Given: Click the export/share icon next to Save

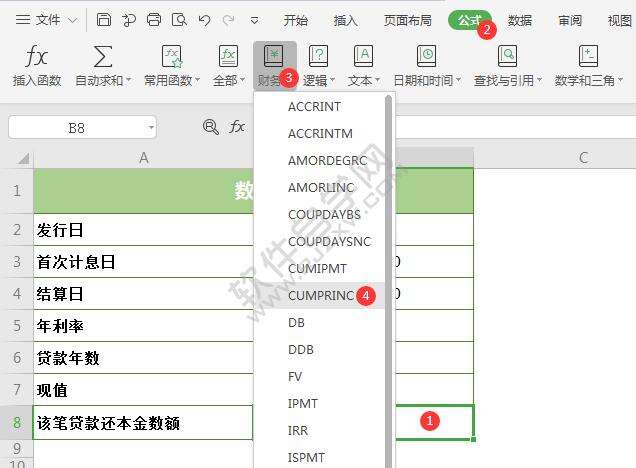Looking at the screenshot, I should 129,20.
